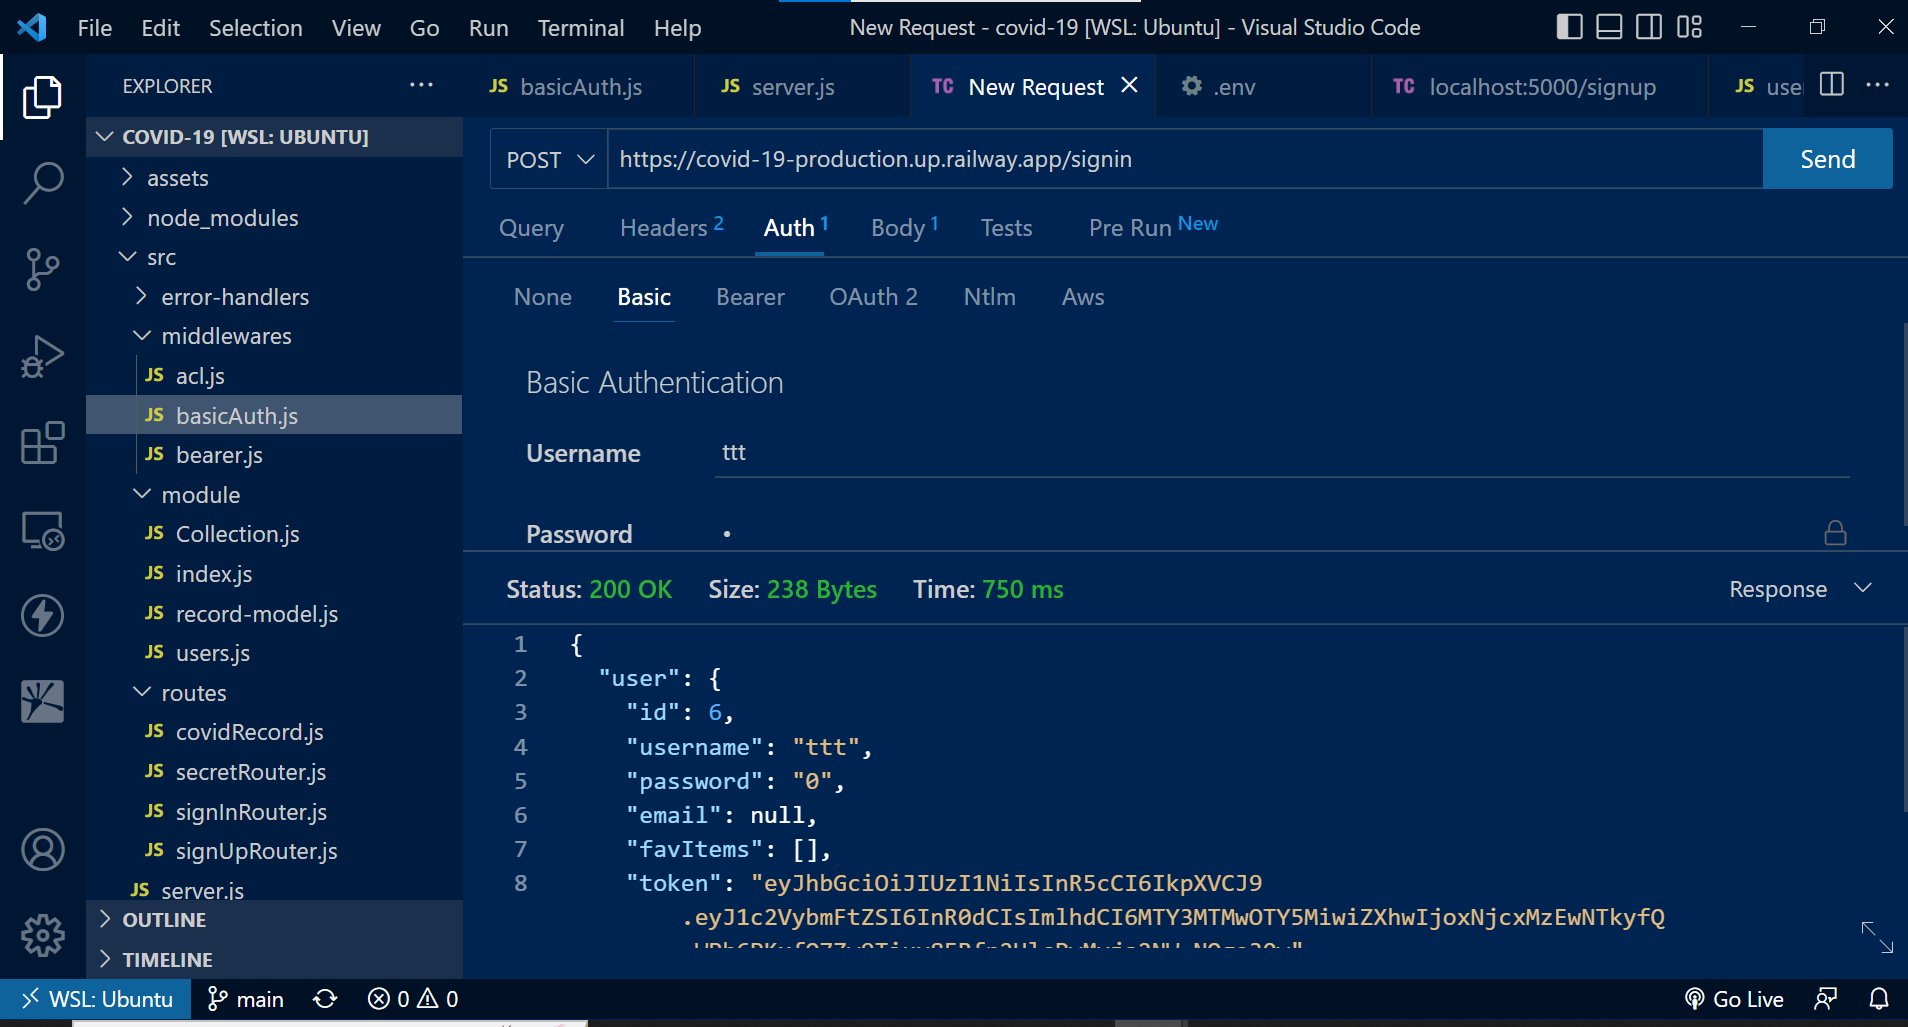Select None auth type
This screenshot has width=1908, height=1027.
click(543, 297)
